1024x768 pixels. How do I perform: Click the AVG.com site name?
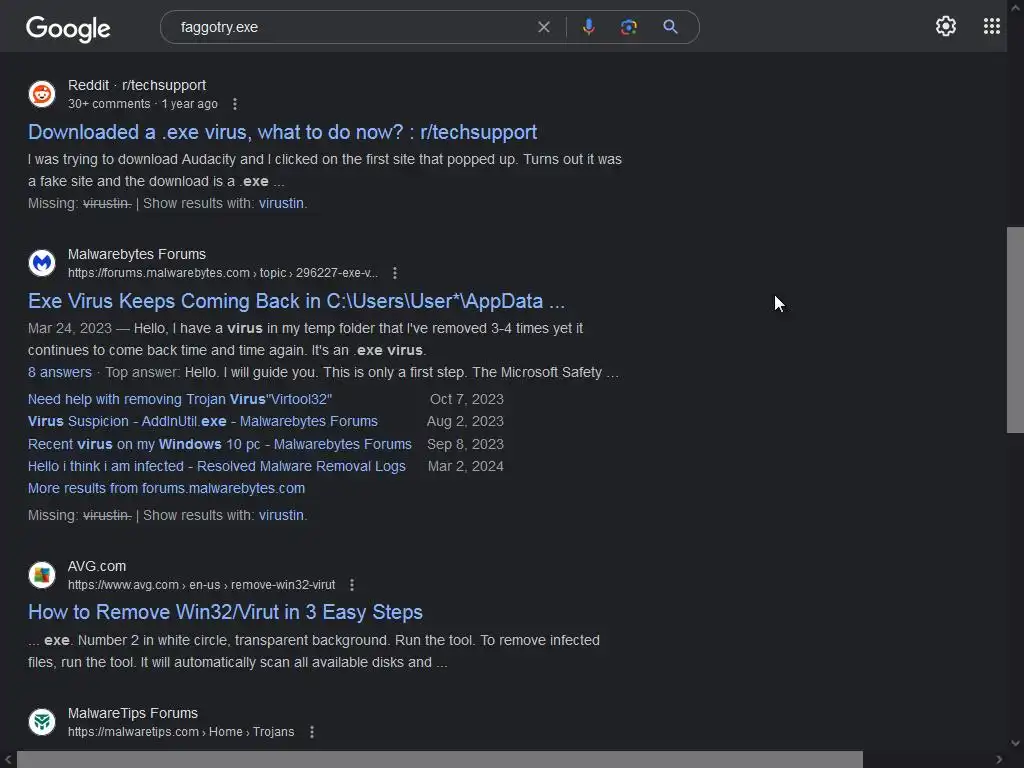click(97, 566)
